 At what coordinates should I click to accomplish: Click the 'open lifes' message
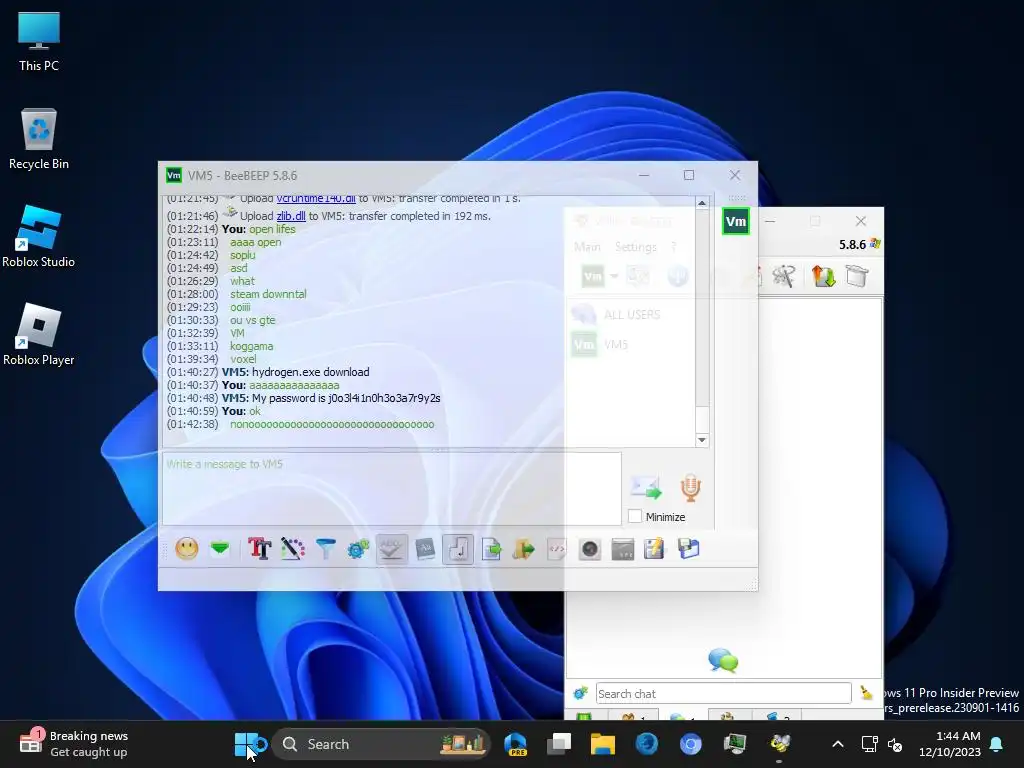point(272,229)
